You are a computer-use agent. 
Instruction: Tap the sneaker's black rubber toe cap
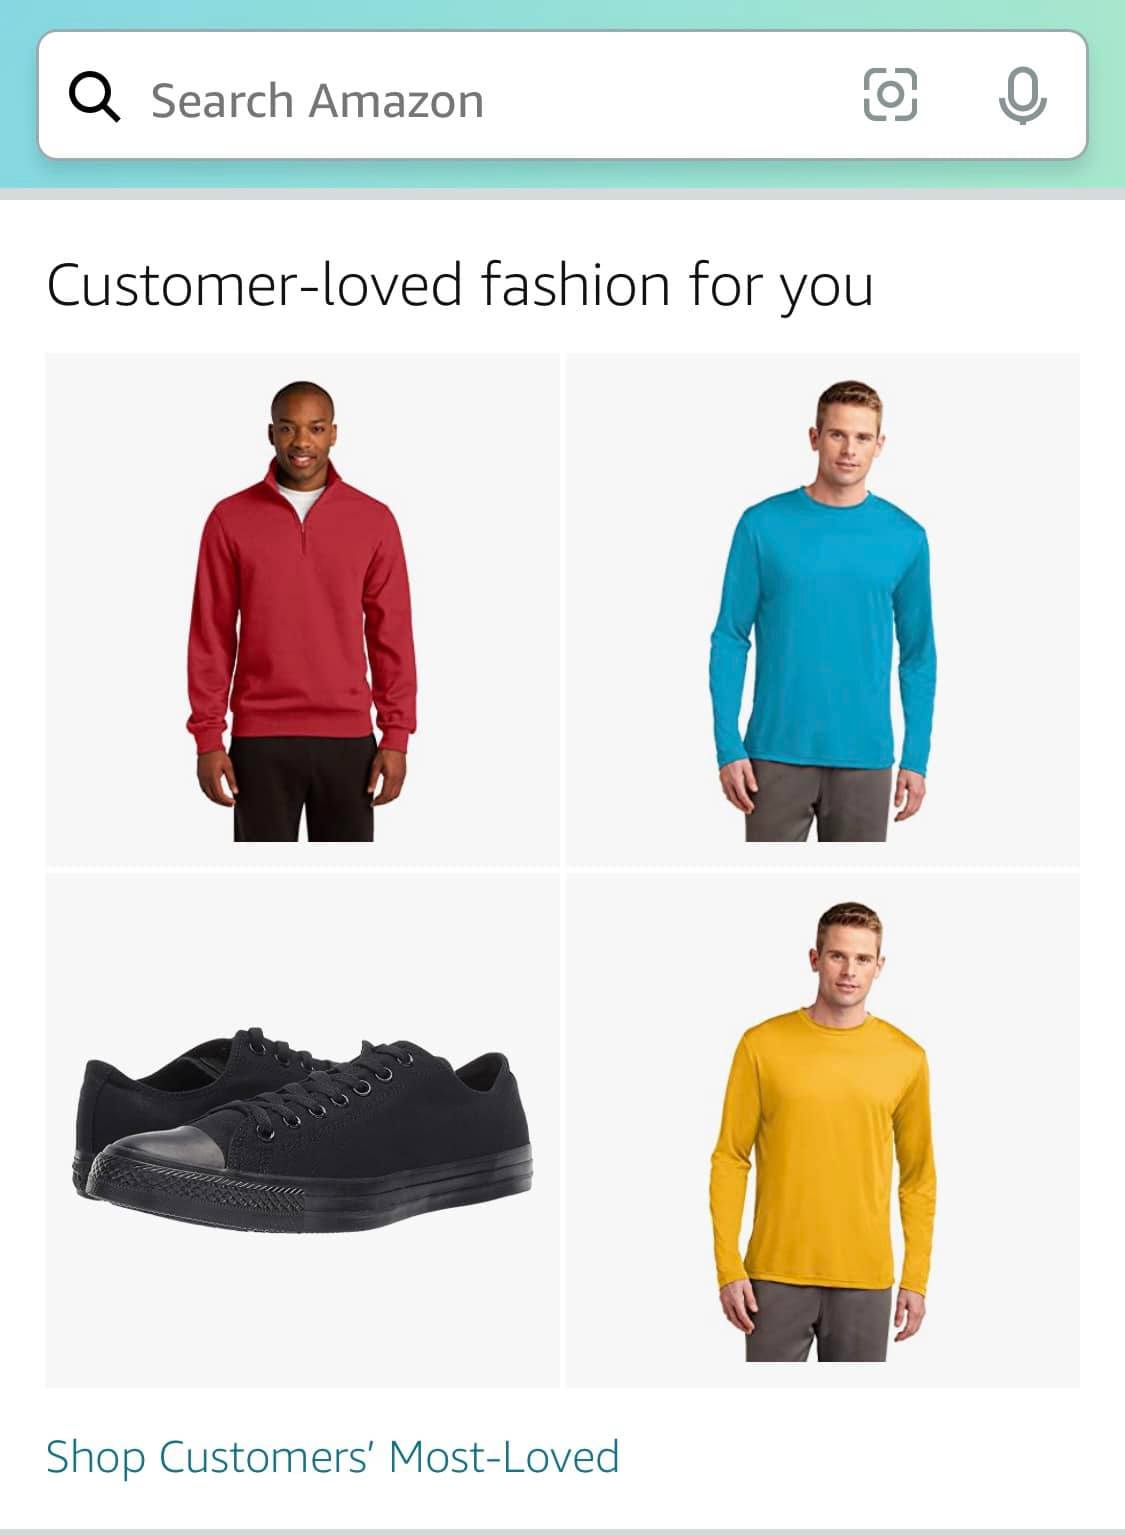(x=165, y=1165)
